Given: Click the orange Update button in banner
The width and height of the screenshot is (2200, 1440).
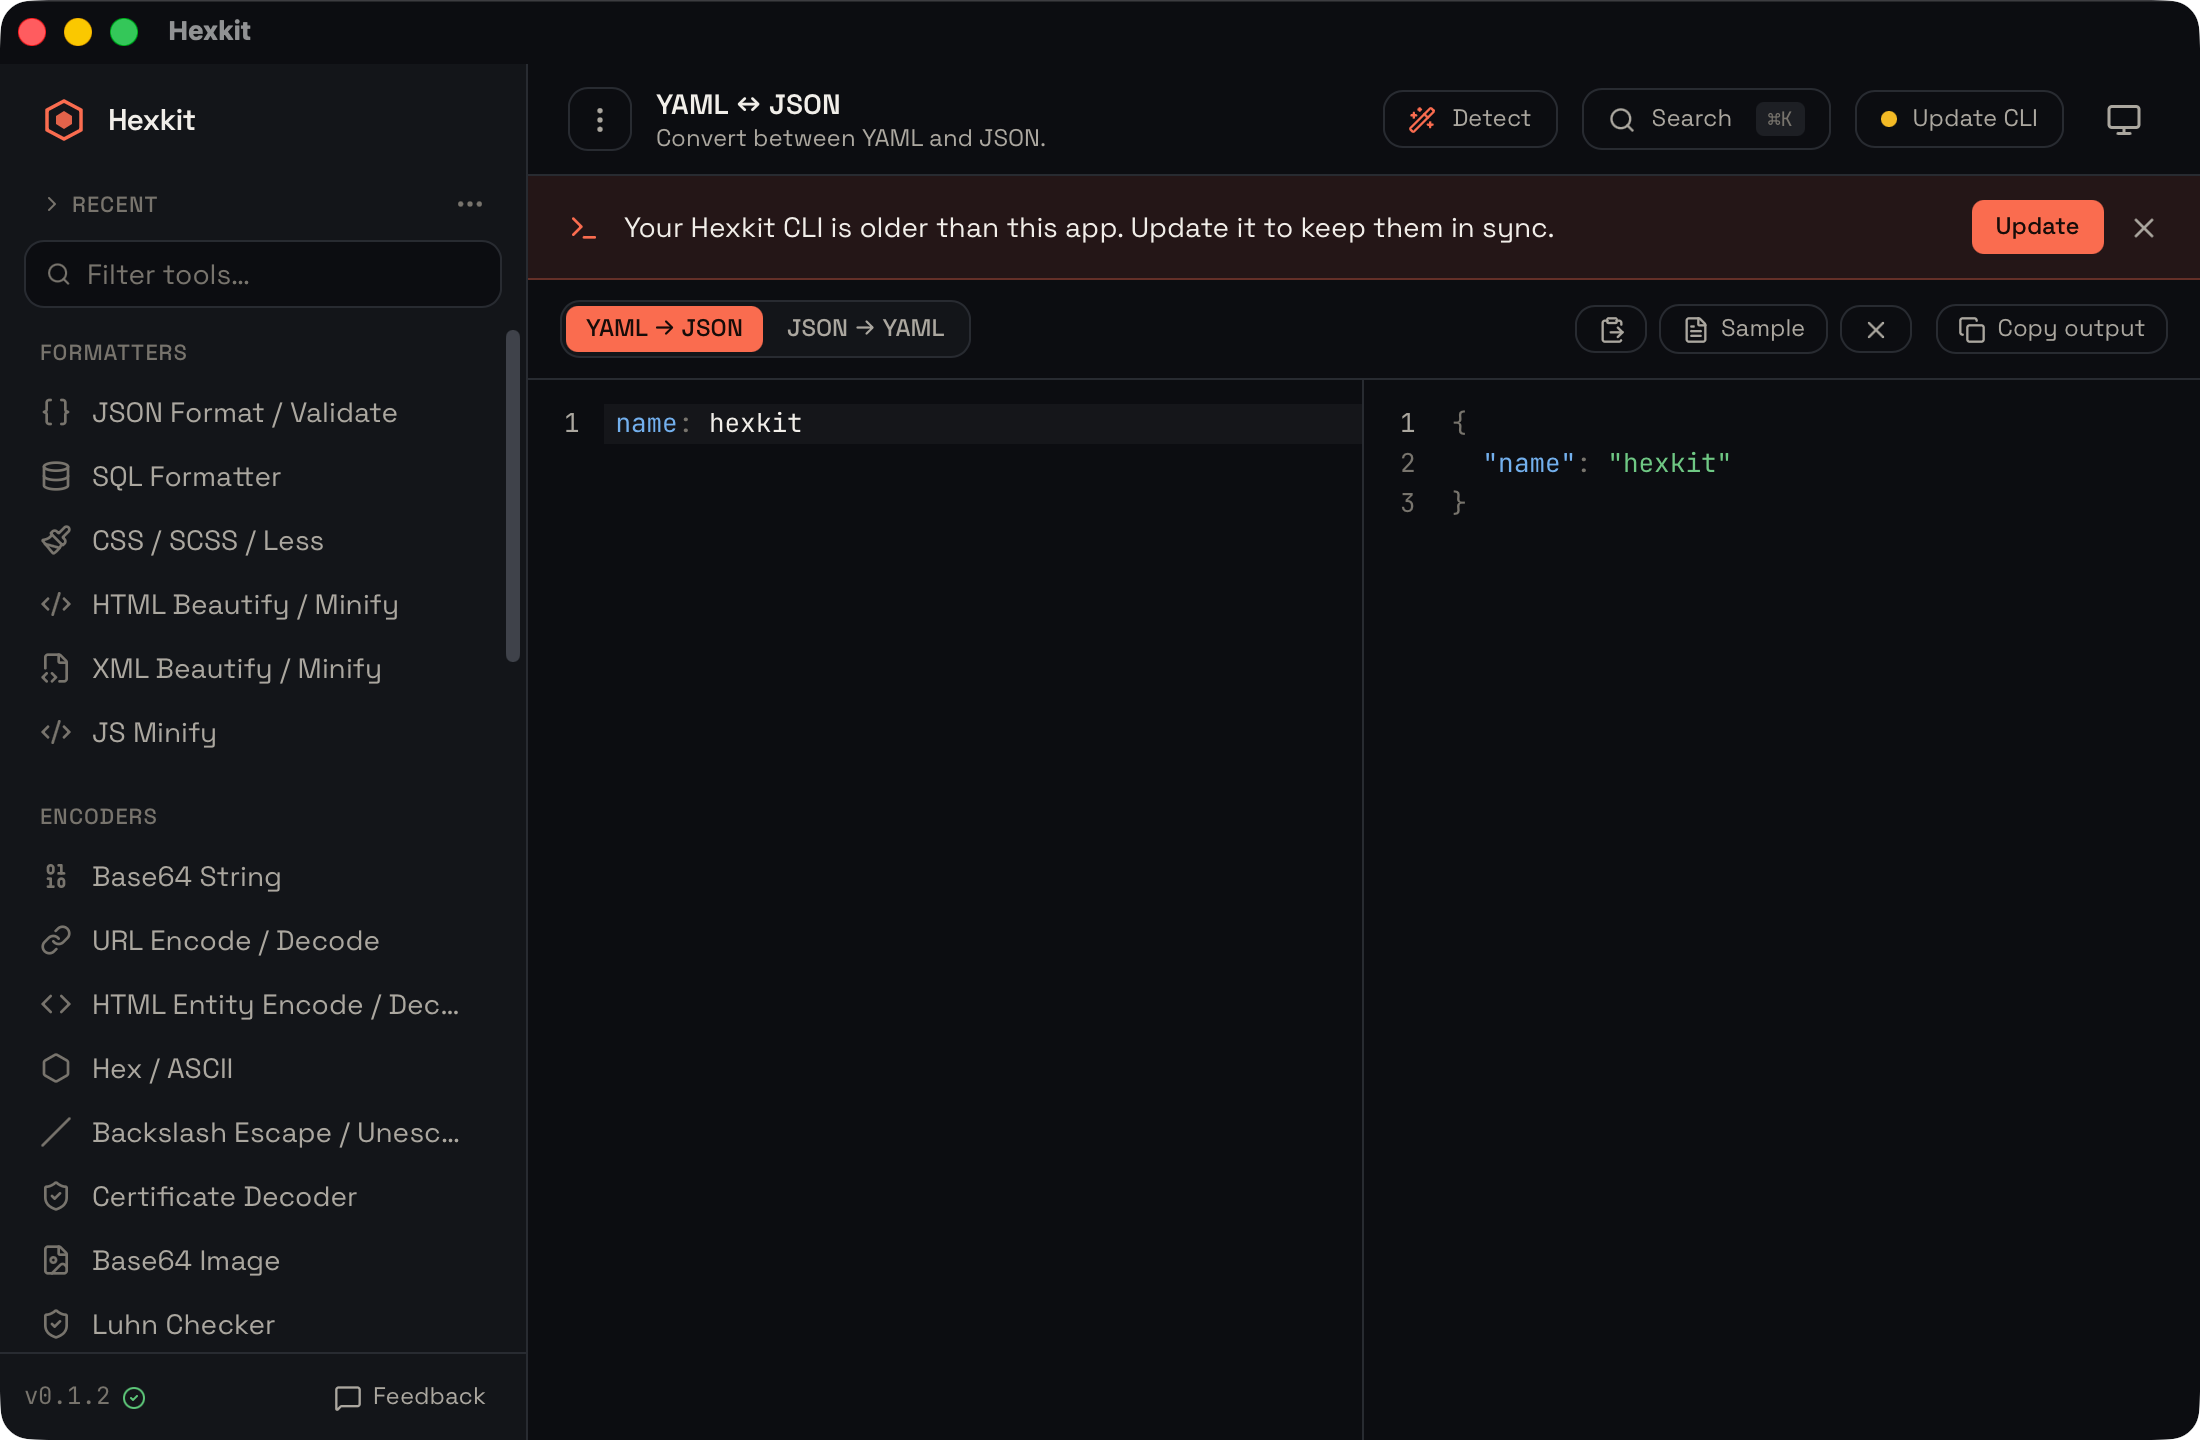Looking at the screenshot, I should (x=2037, y=227).
